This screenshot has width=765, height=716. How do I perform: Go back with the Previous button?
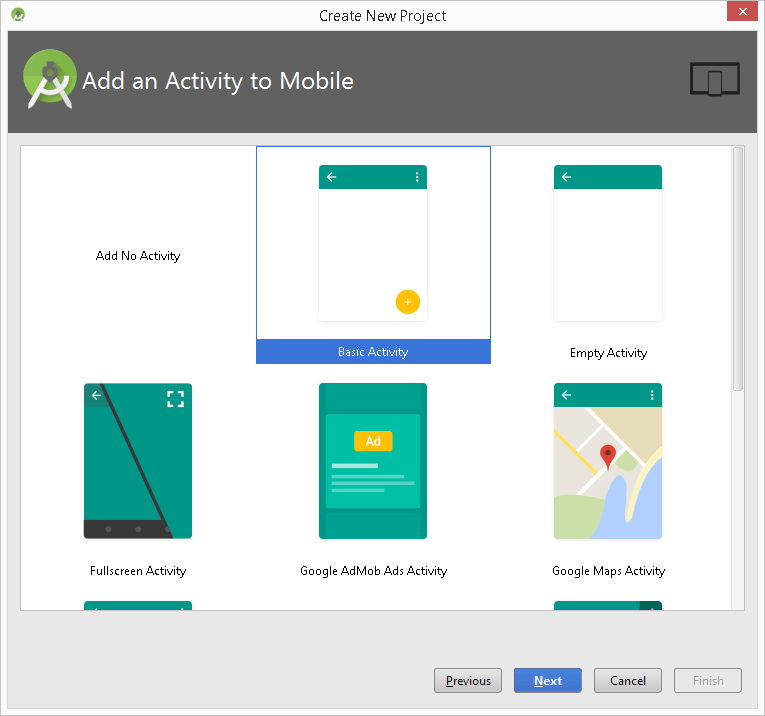(468, 680)
